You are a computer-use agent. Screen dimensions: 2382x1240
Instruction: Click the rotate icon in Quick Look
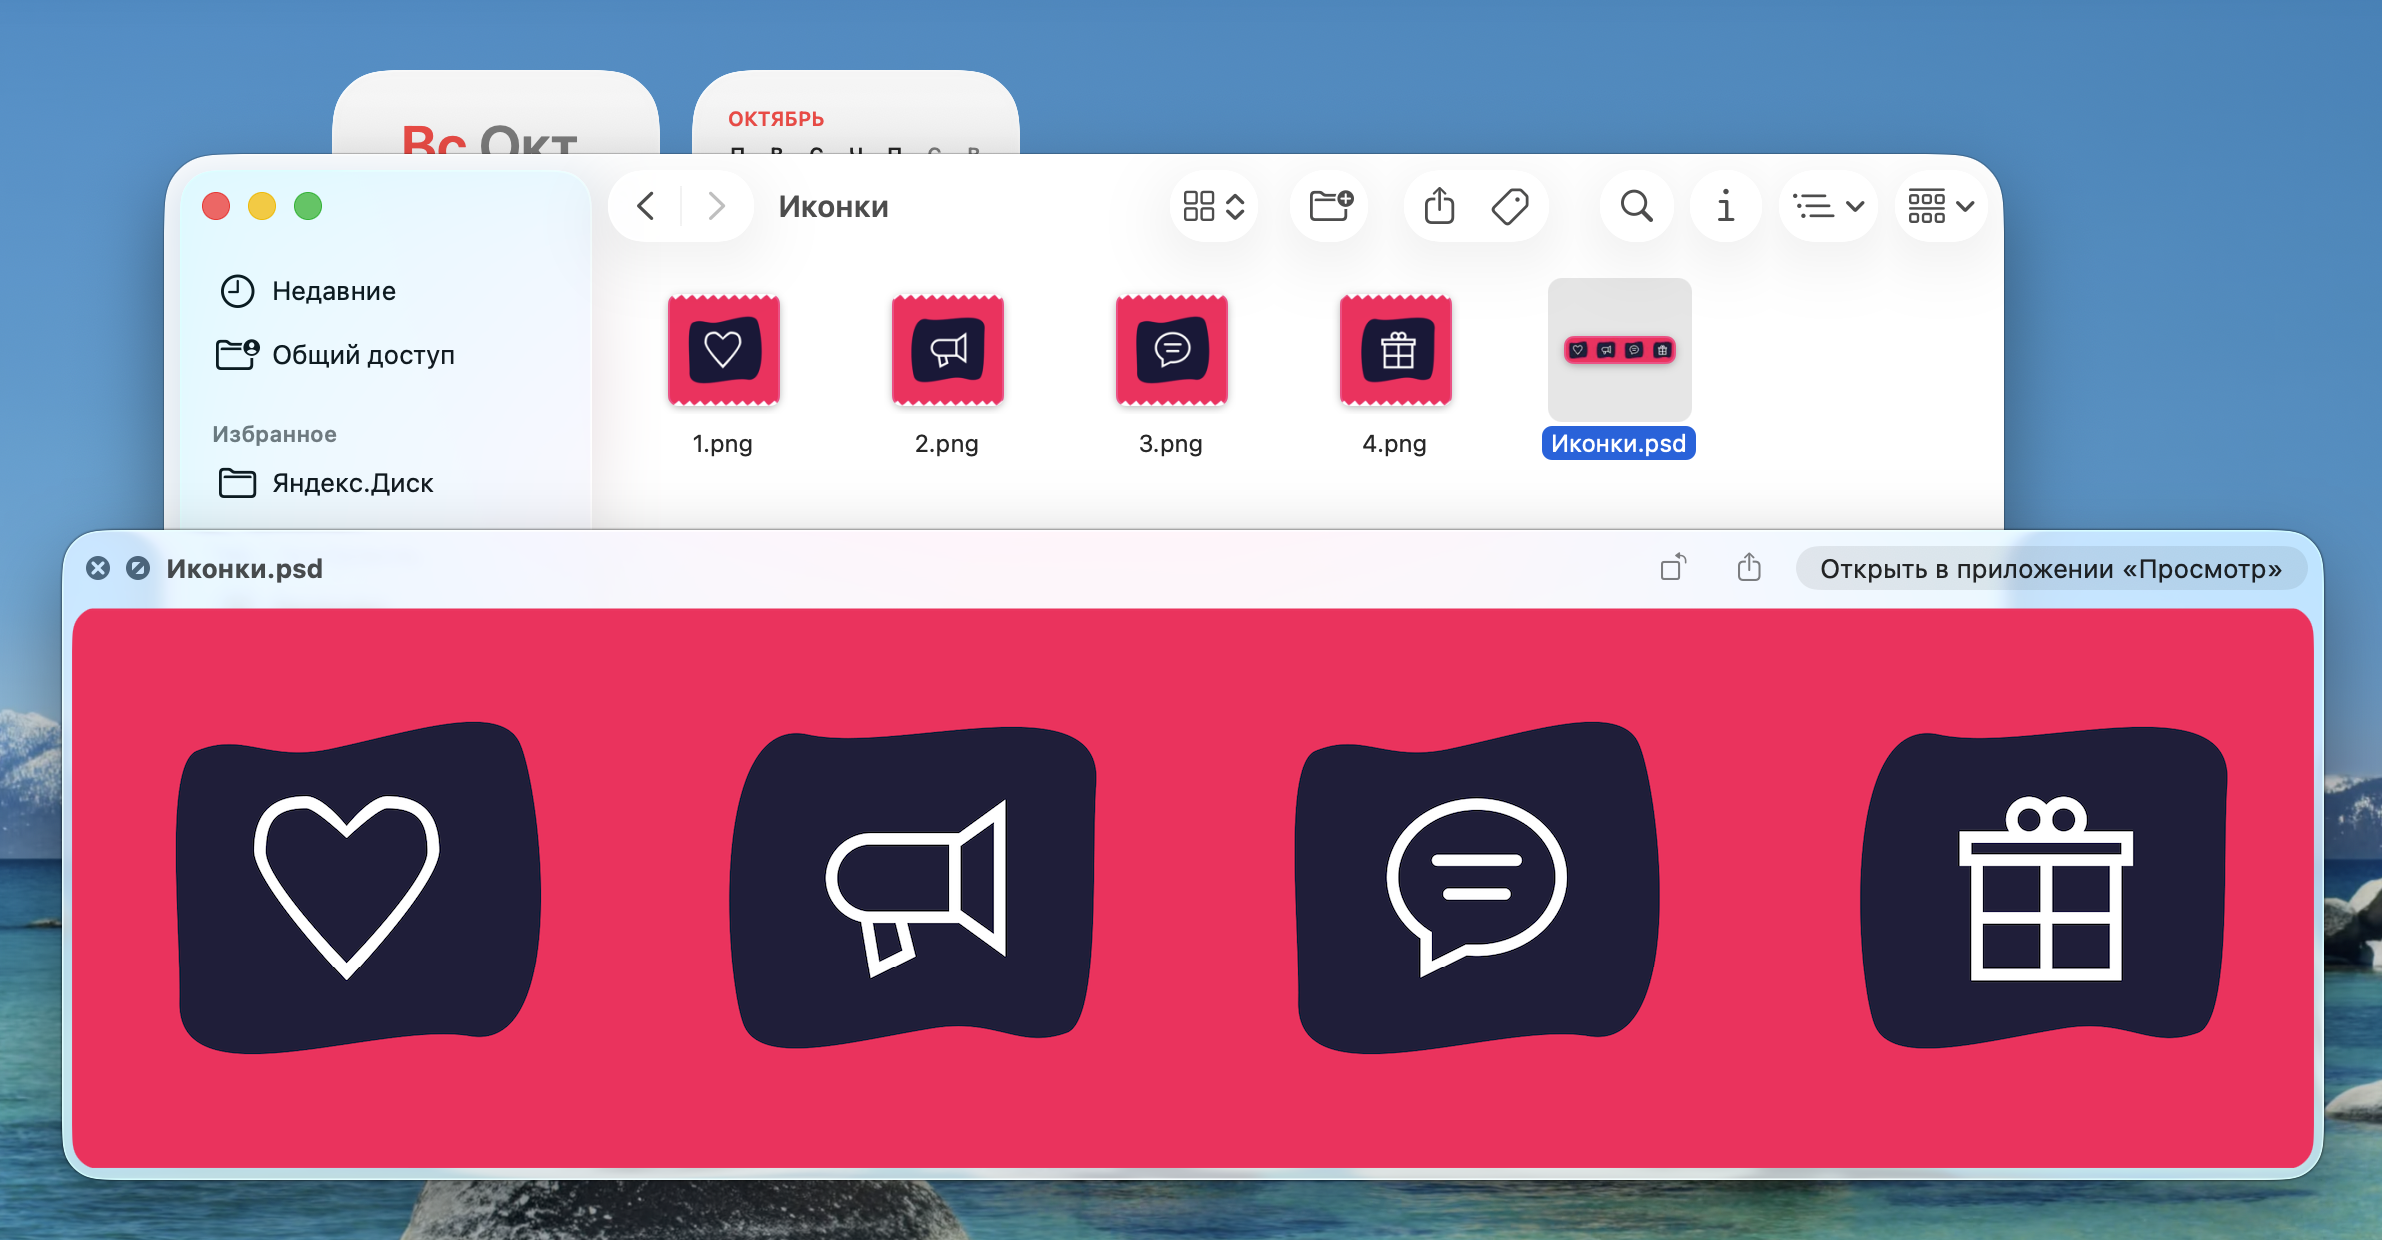pyautogui.click(x=1673, y=568)
